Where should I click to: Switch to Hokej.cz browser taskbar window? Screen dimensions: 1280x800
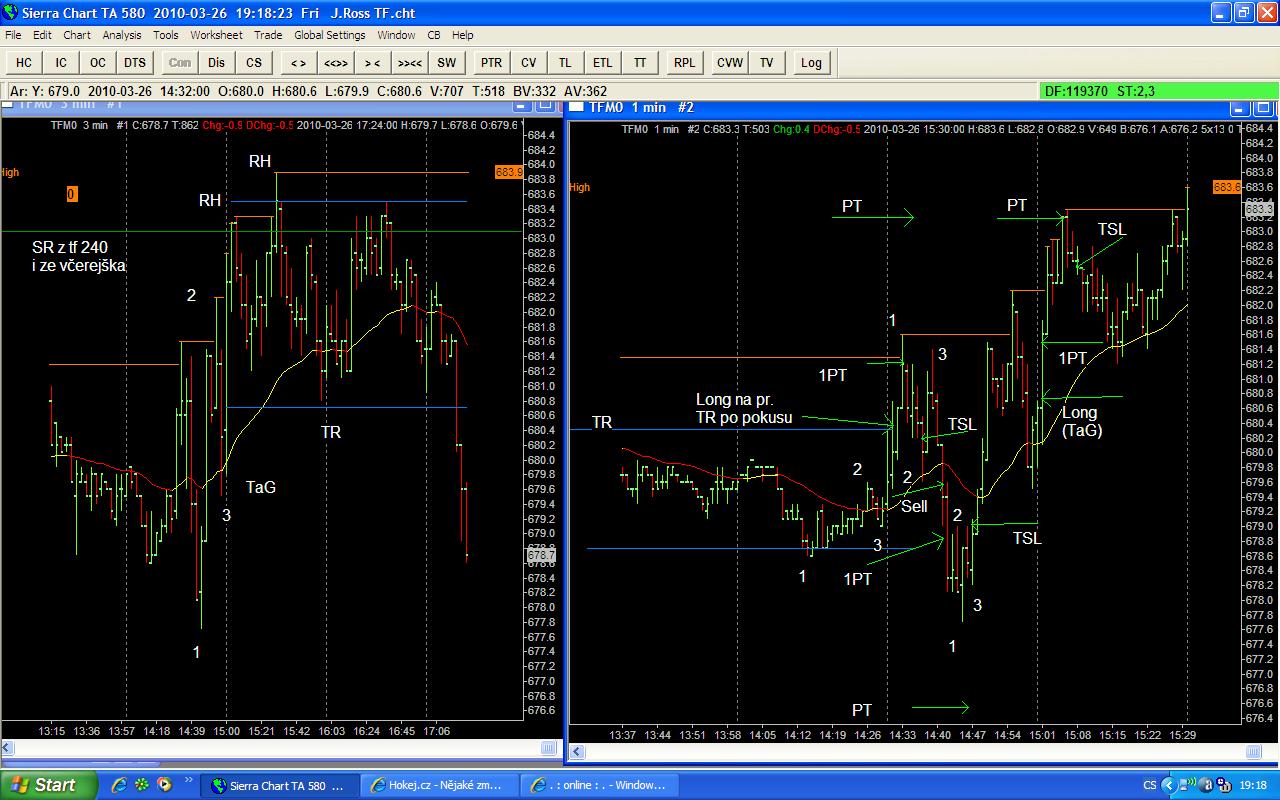click(438, 785)
